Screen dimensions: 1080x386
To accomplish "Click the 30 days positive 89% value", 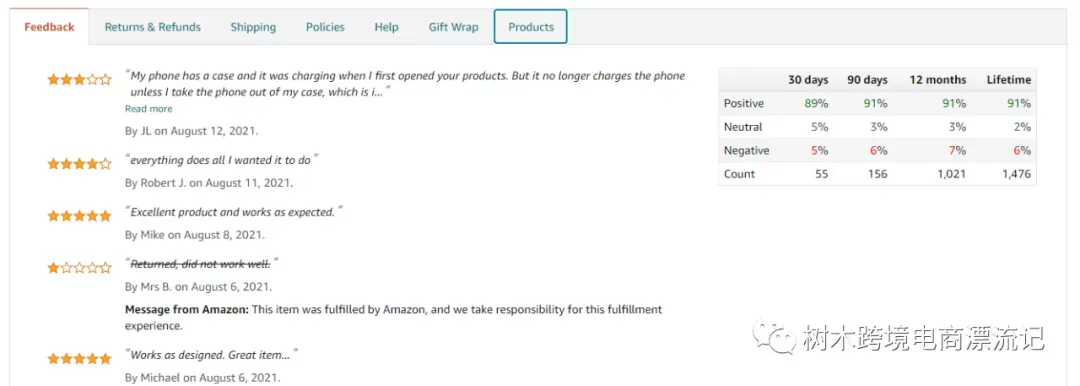I will tap(816, 103).
